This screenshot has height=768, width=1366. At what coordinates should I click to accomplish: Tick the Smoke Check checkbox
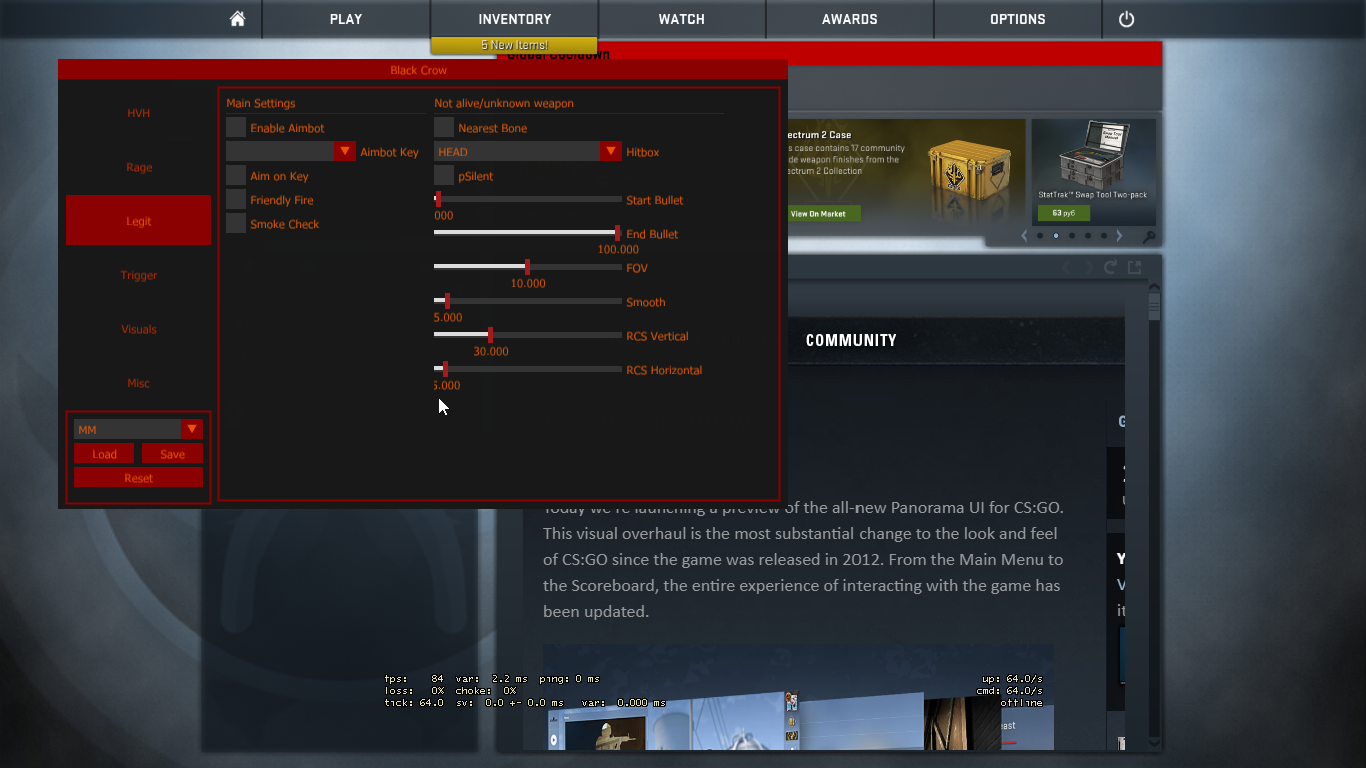(236, 224)
